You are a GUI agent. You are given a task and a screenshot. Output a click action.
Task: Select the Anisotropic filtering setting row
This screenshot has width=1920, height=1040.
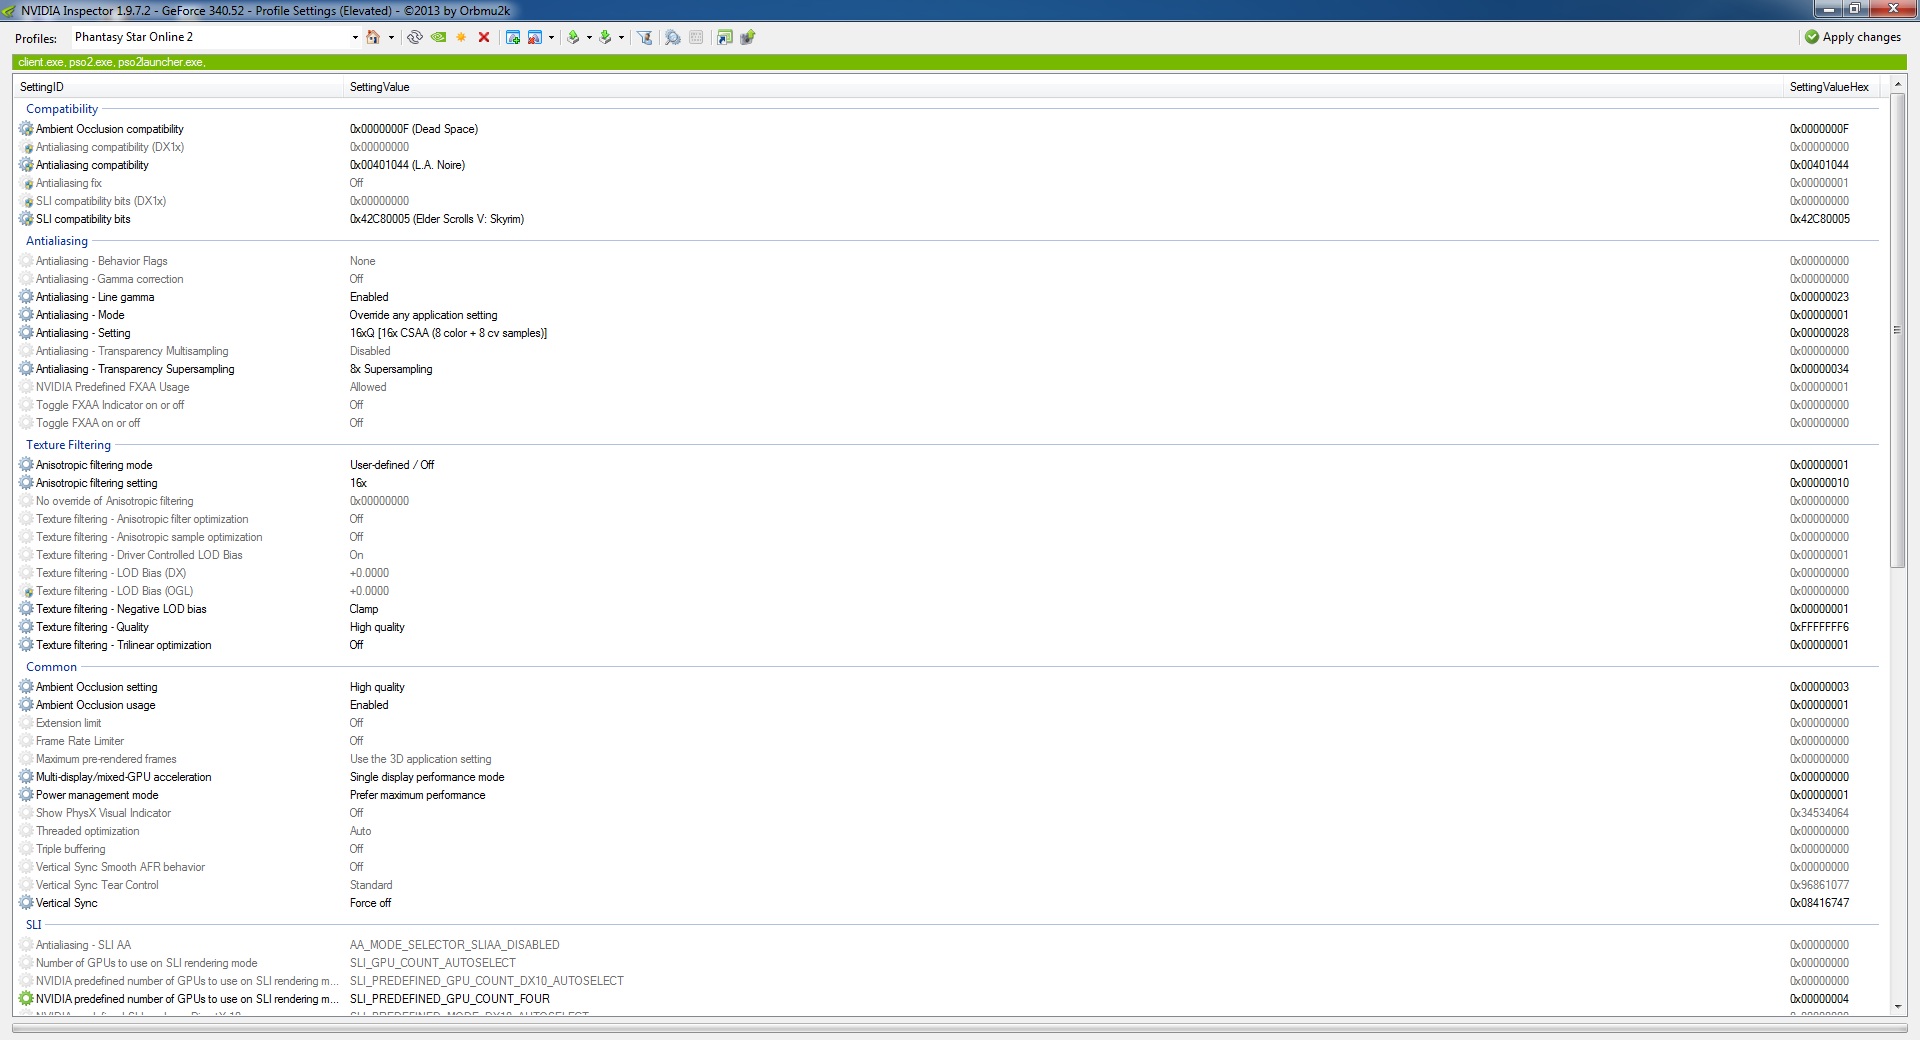pyautogui.click(x=946, y=483)
